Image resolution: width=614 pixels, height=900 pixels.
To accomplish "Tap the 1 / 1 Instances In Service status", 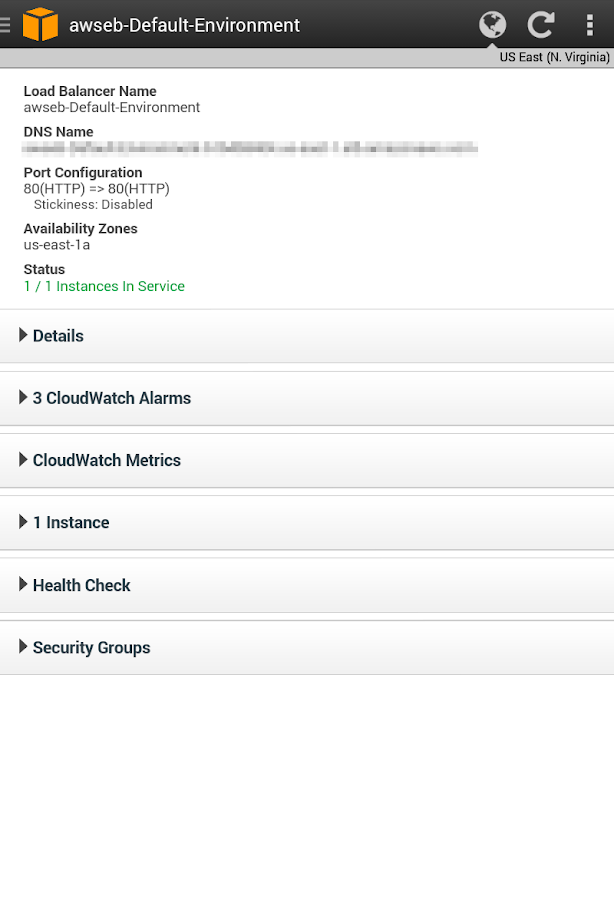I will [104, 286].
